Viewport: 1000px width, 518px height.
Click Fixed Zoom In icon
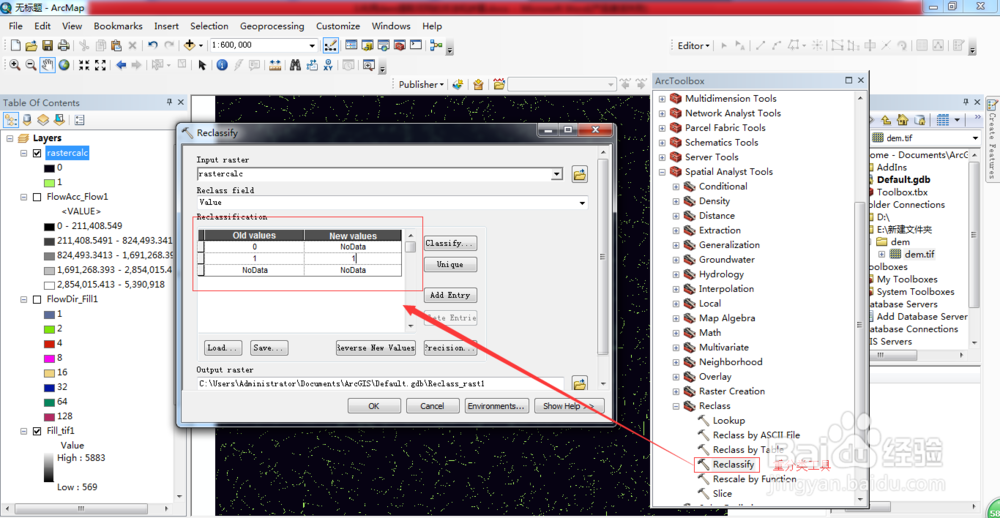point(84,65)
